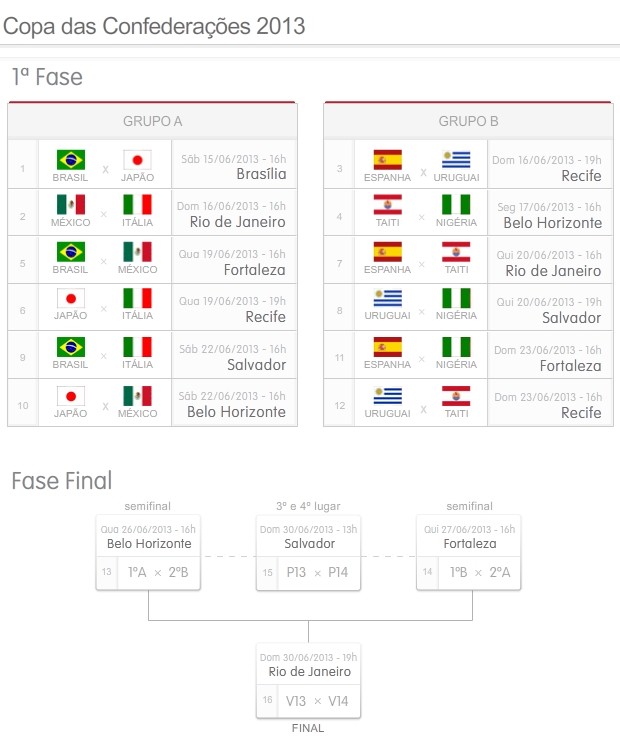Viewport: 620px width, 750px height.
Task: Click Italy flag in Brasil x Itália match
Action: [137, 346]
